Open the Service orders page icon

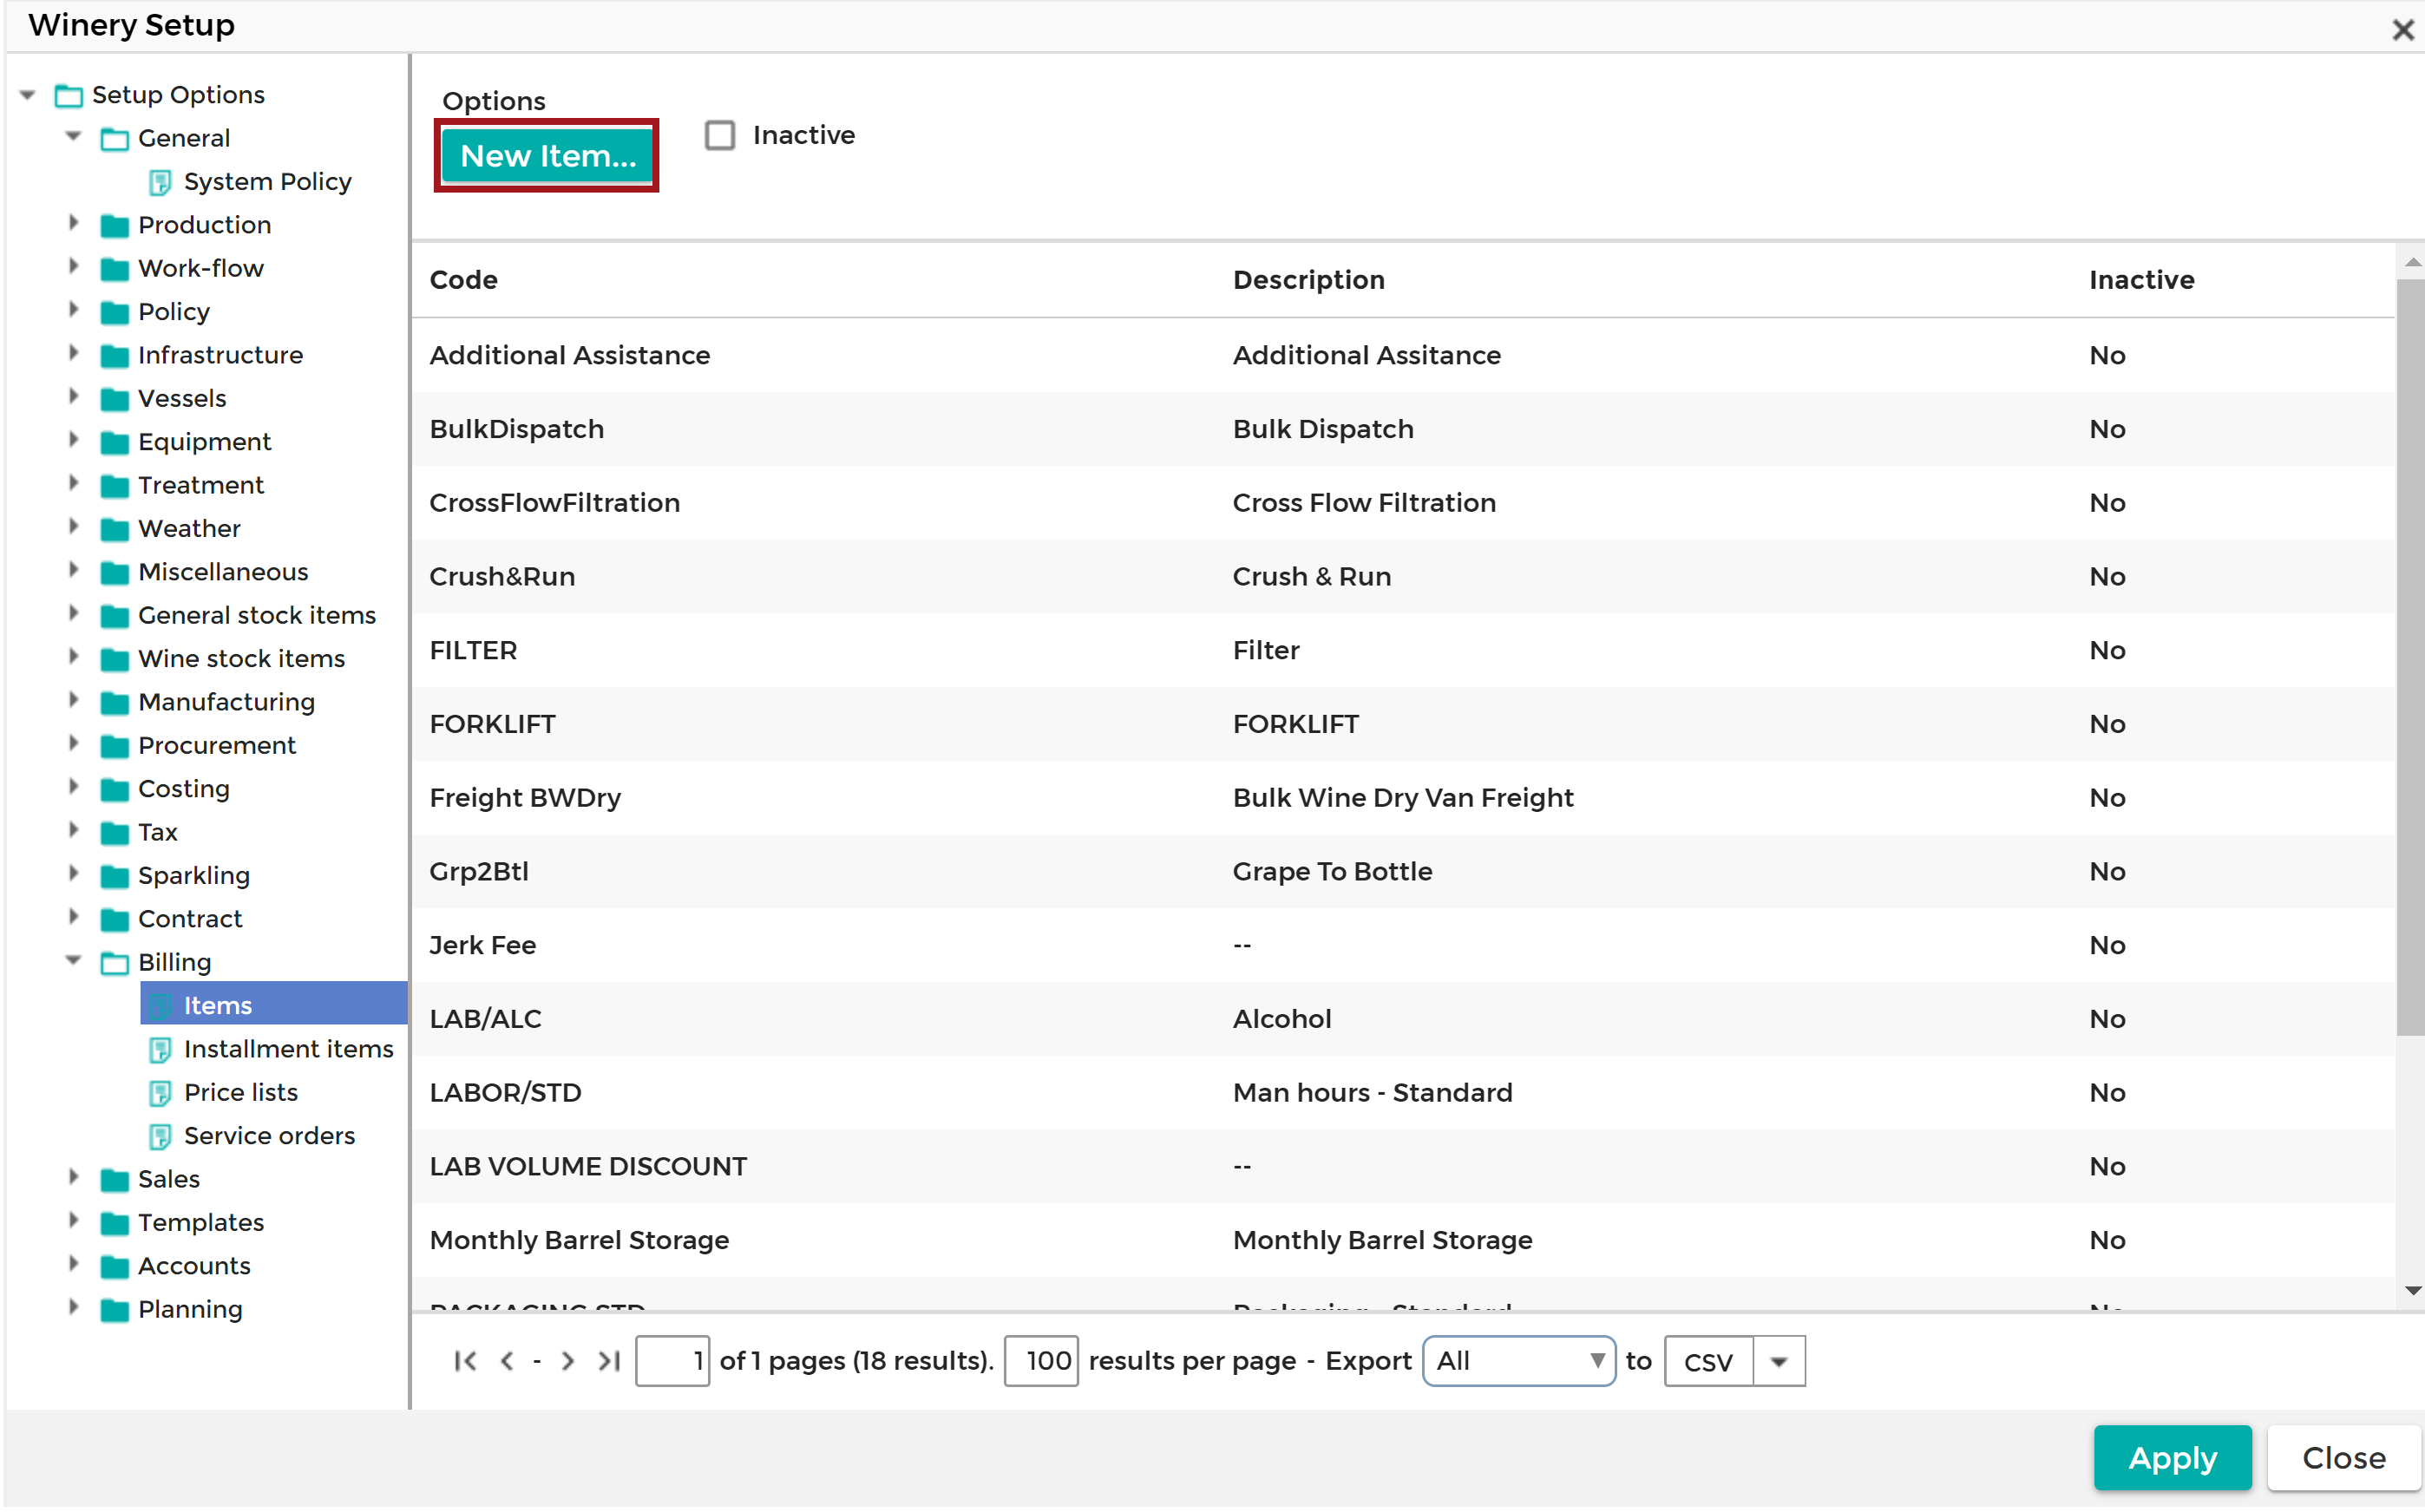(160, 1137)
